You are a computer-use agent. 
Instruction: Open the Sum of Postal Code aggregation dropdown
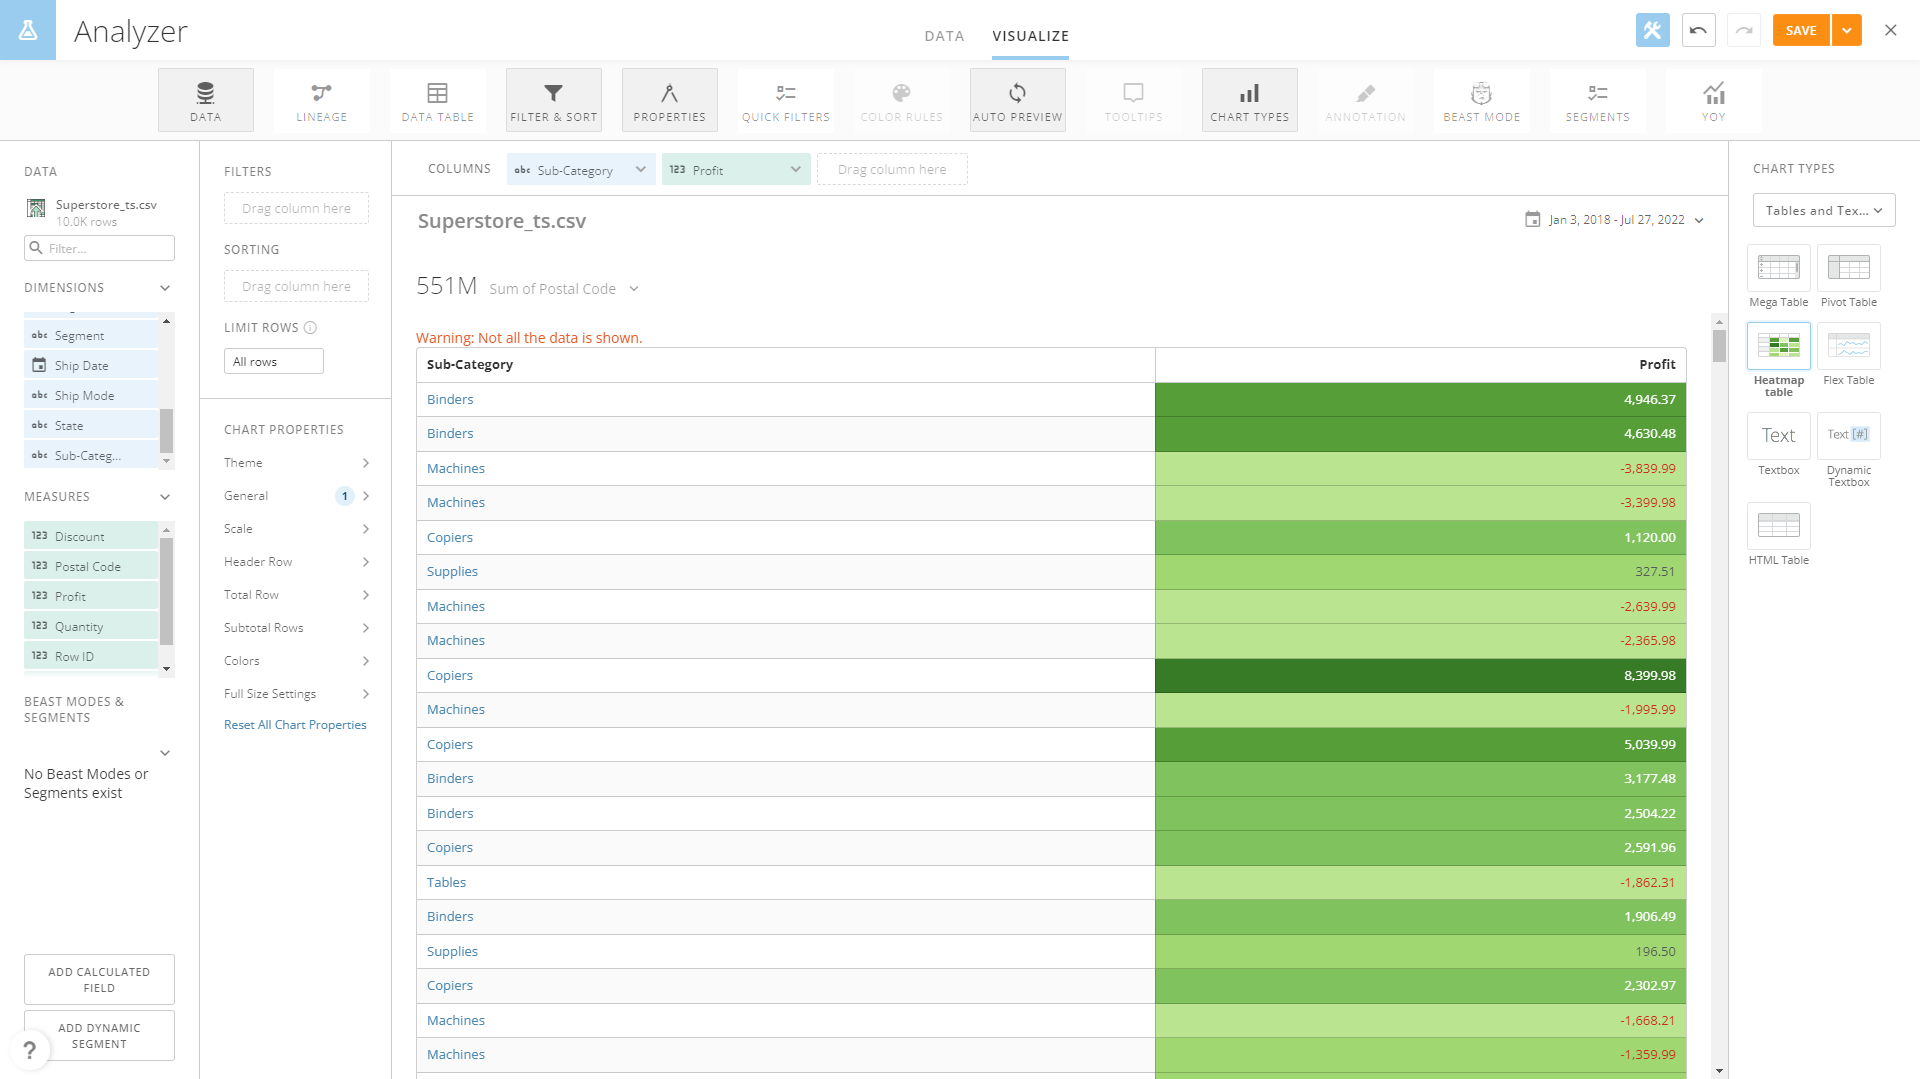563,288
